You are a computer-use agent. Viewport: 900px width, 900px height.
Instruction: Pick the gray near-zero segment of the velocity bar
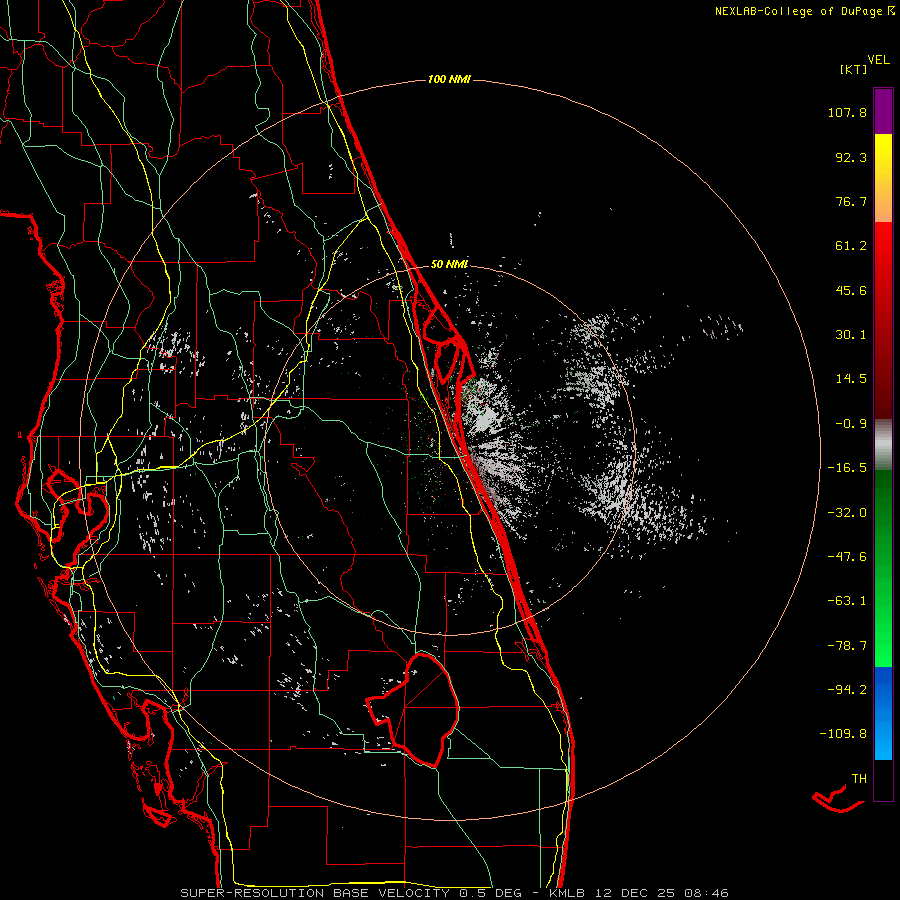tap(883, 445)
